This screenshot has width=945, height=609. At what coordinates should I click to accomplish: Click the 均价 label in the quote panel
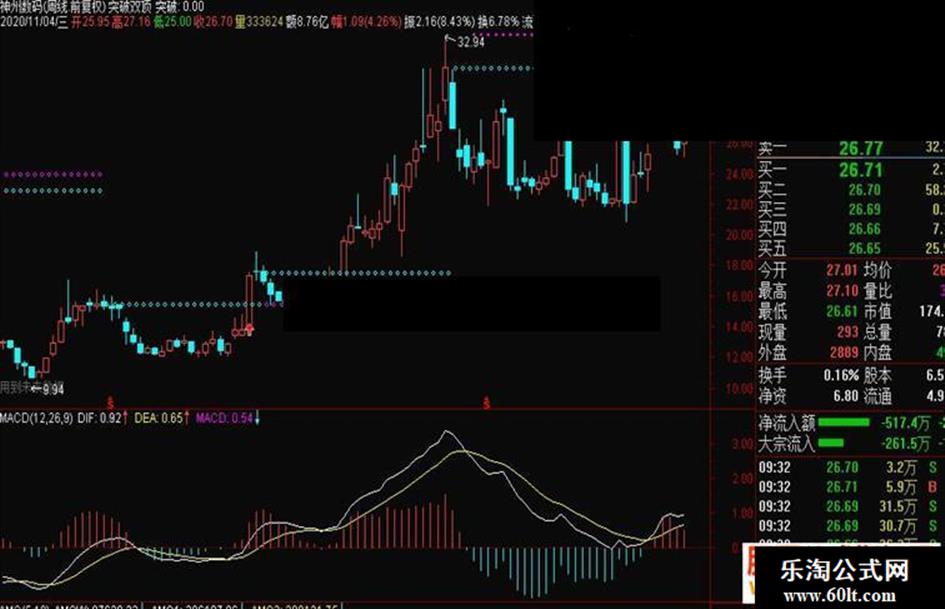pyautogui.click(x=878, y=270)
